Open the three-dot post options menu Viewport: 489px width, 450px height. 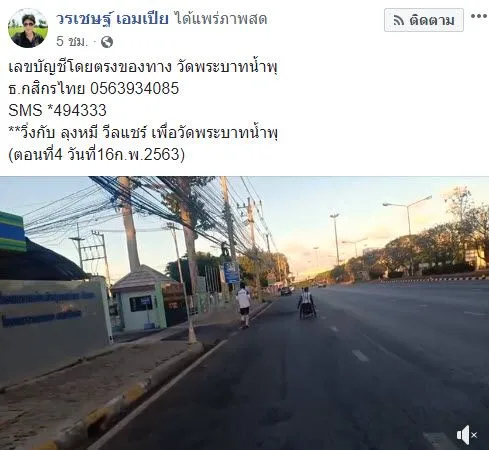click(479, 16)
